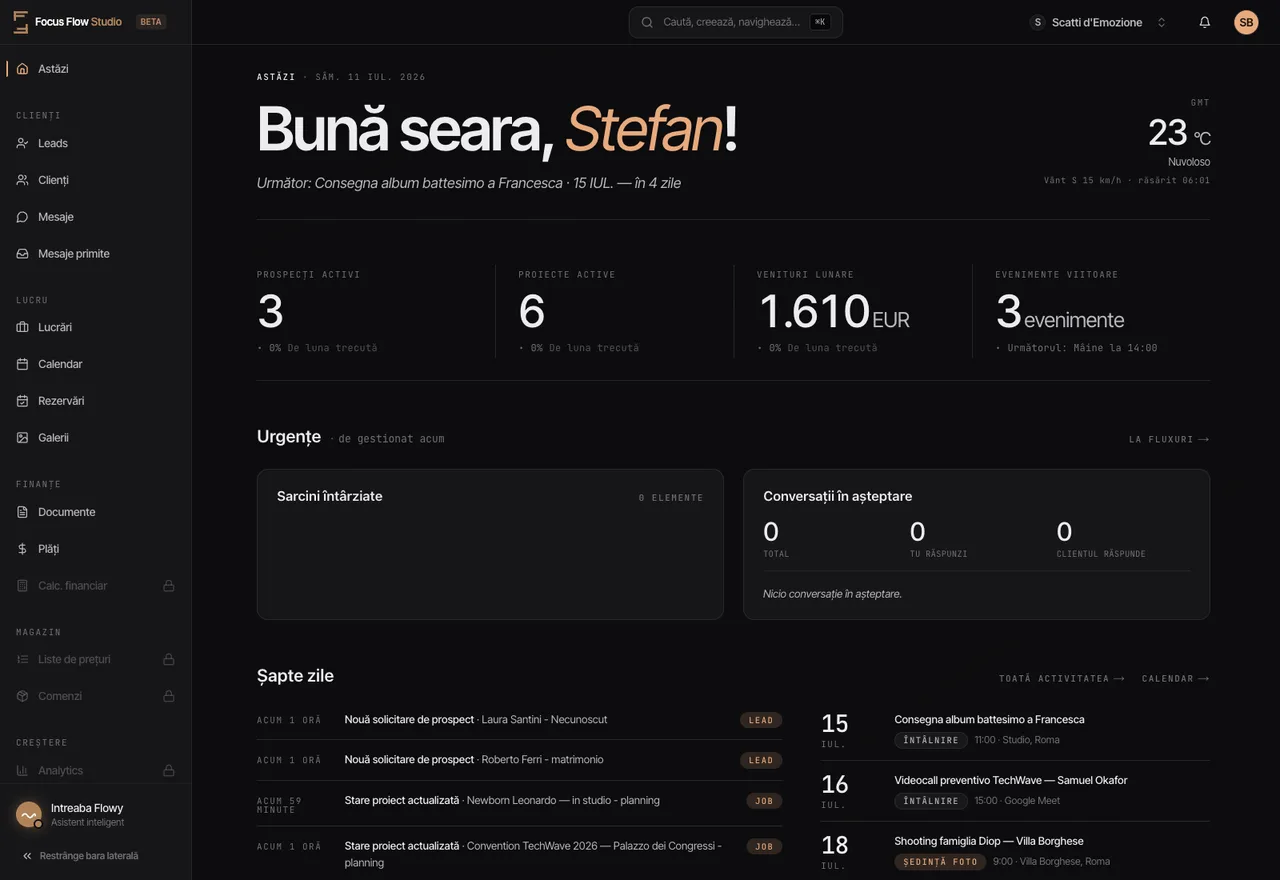This screenshot has height=880, width=1280.
Task: Click the Sarcini întârziate card title
Action: point(329,496)
